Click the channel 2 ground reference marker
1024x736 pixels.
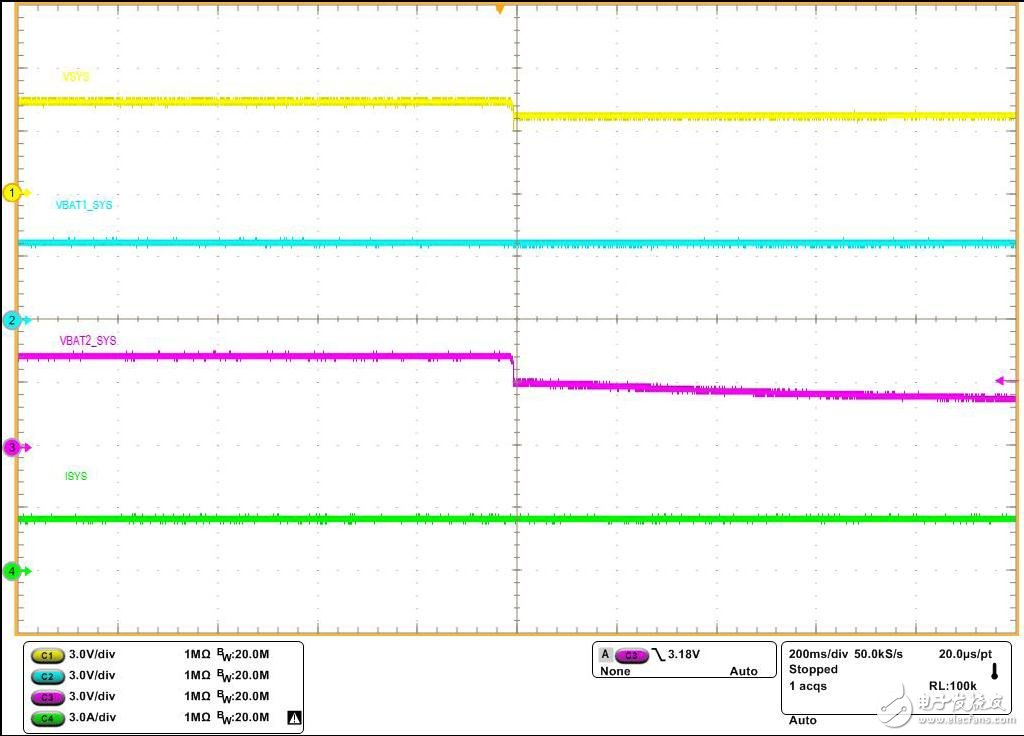tap(14, 320)
